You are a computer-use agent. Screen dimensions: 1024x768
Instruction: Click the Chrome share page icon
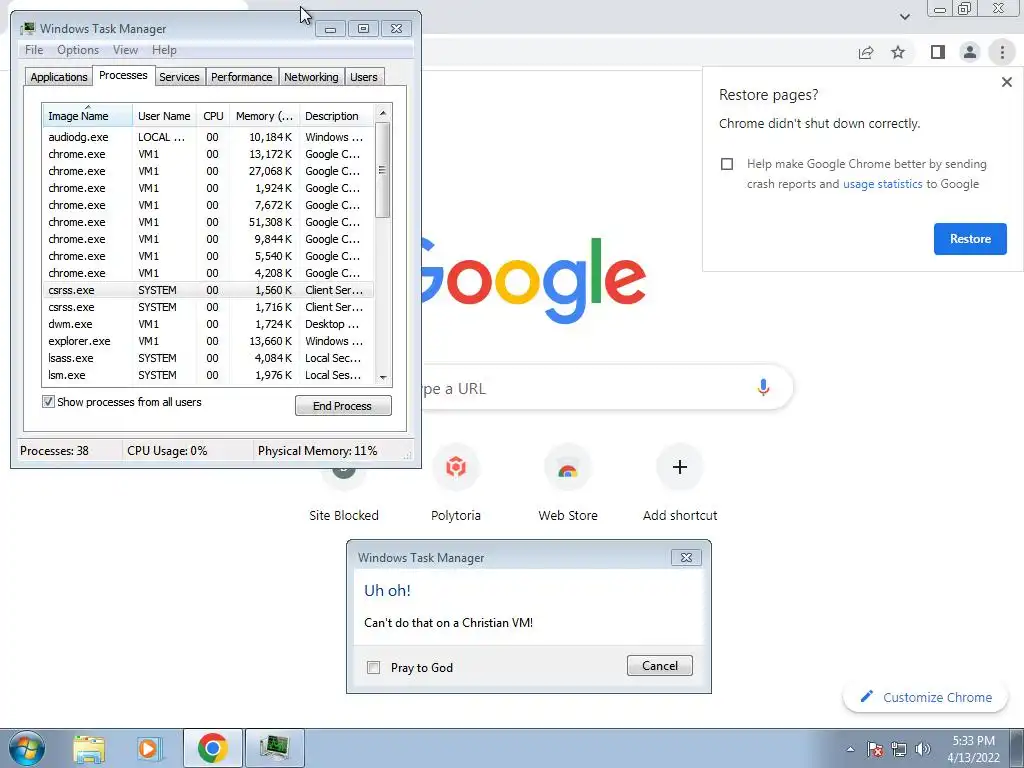866,52
